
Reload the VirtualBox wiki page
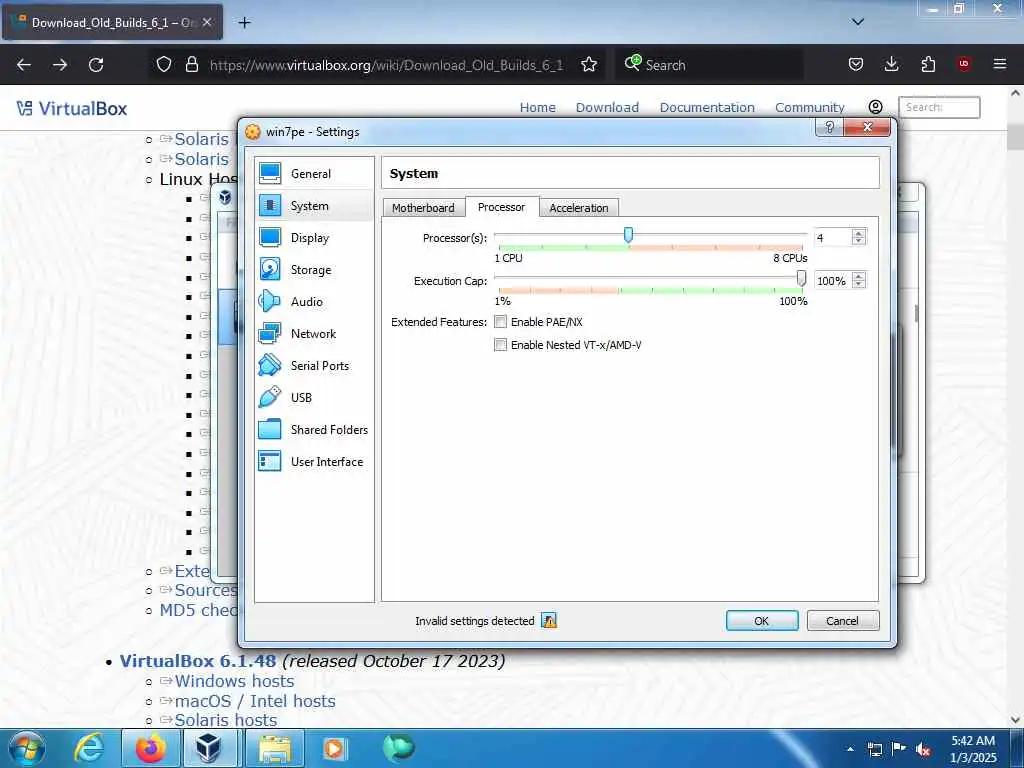coord(96,65)
